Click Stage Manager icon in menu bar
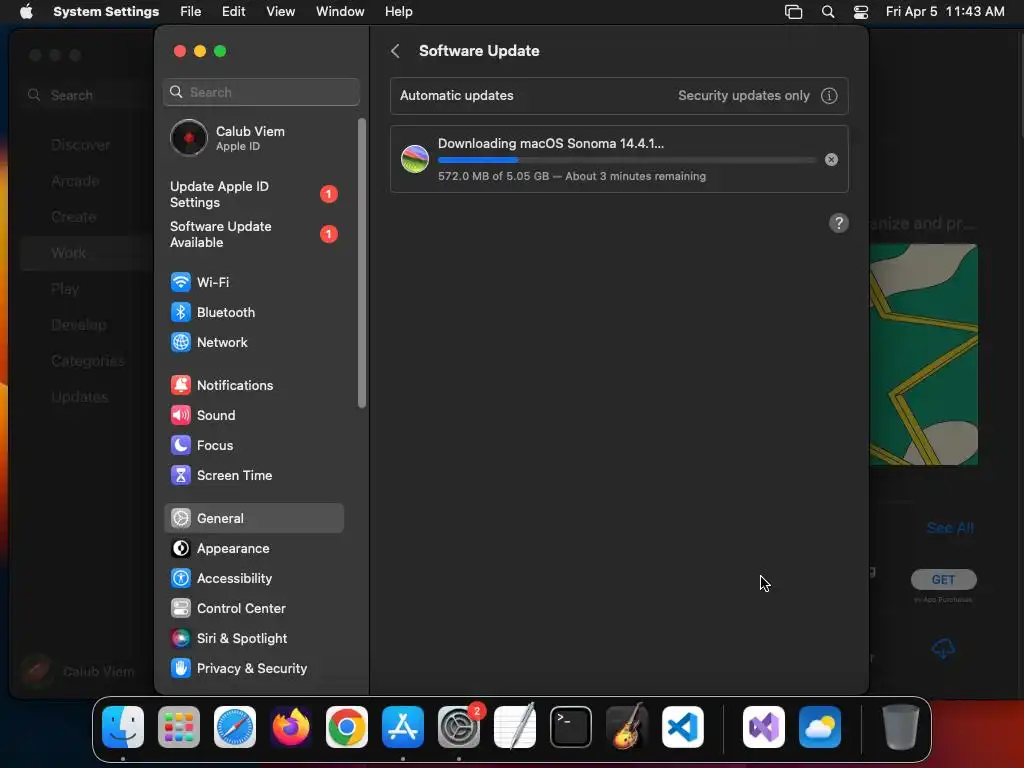This screenshot has width=1024, height=768. [x=793, y=12]
